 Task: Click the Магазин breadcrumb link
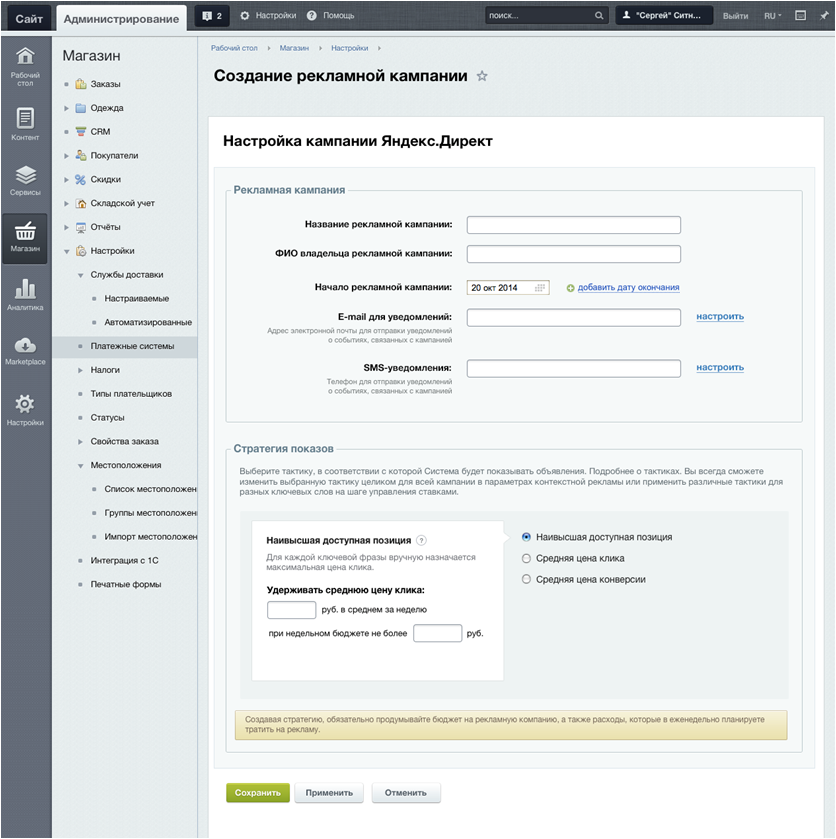[294, 48]
